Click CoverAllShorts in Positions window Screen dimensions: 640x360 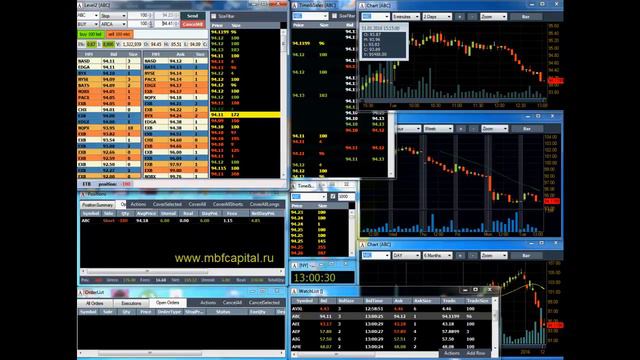click(228, 204)
